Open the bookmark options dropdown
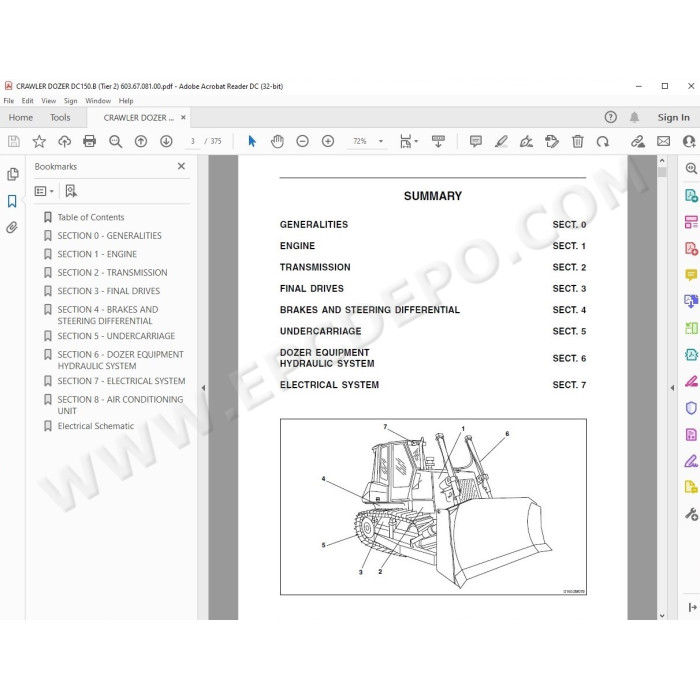The width and height of the screenshot is (700, 700). [x=44, y=191]
